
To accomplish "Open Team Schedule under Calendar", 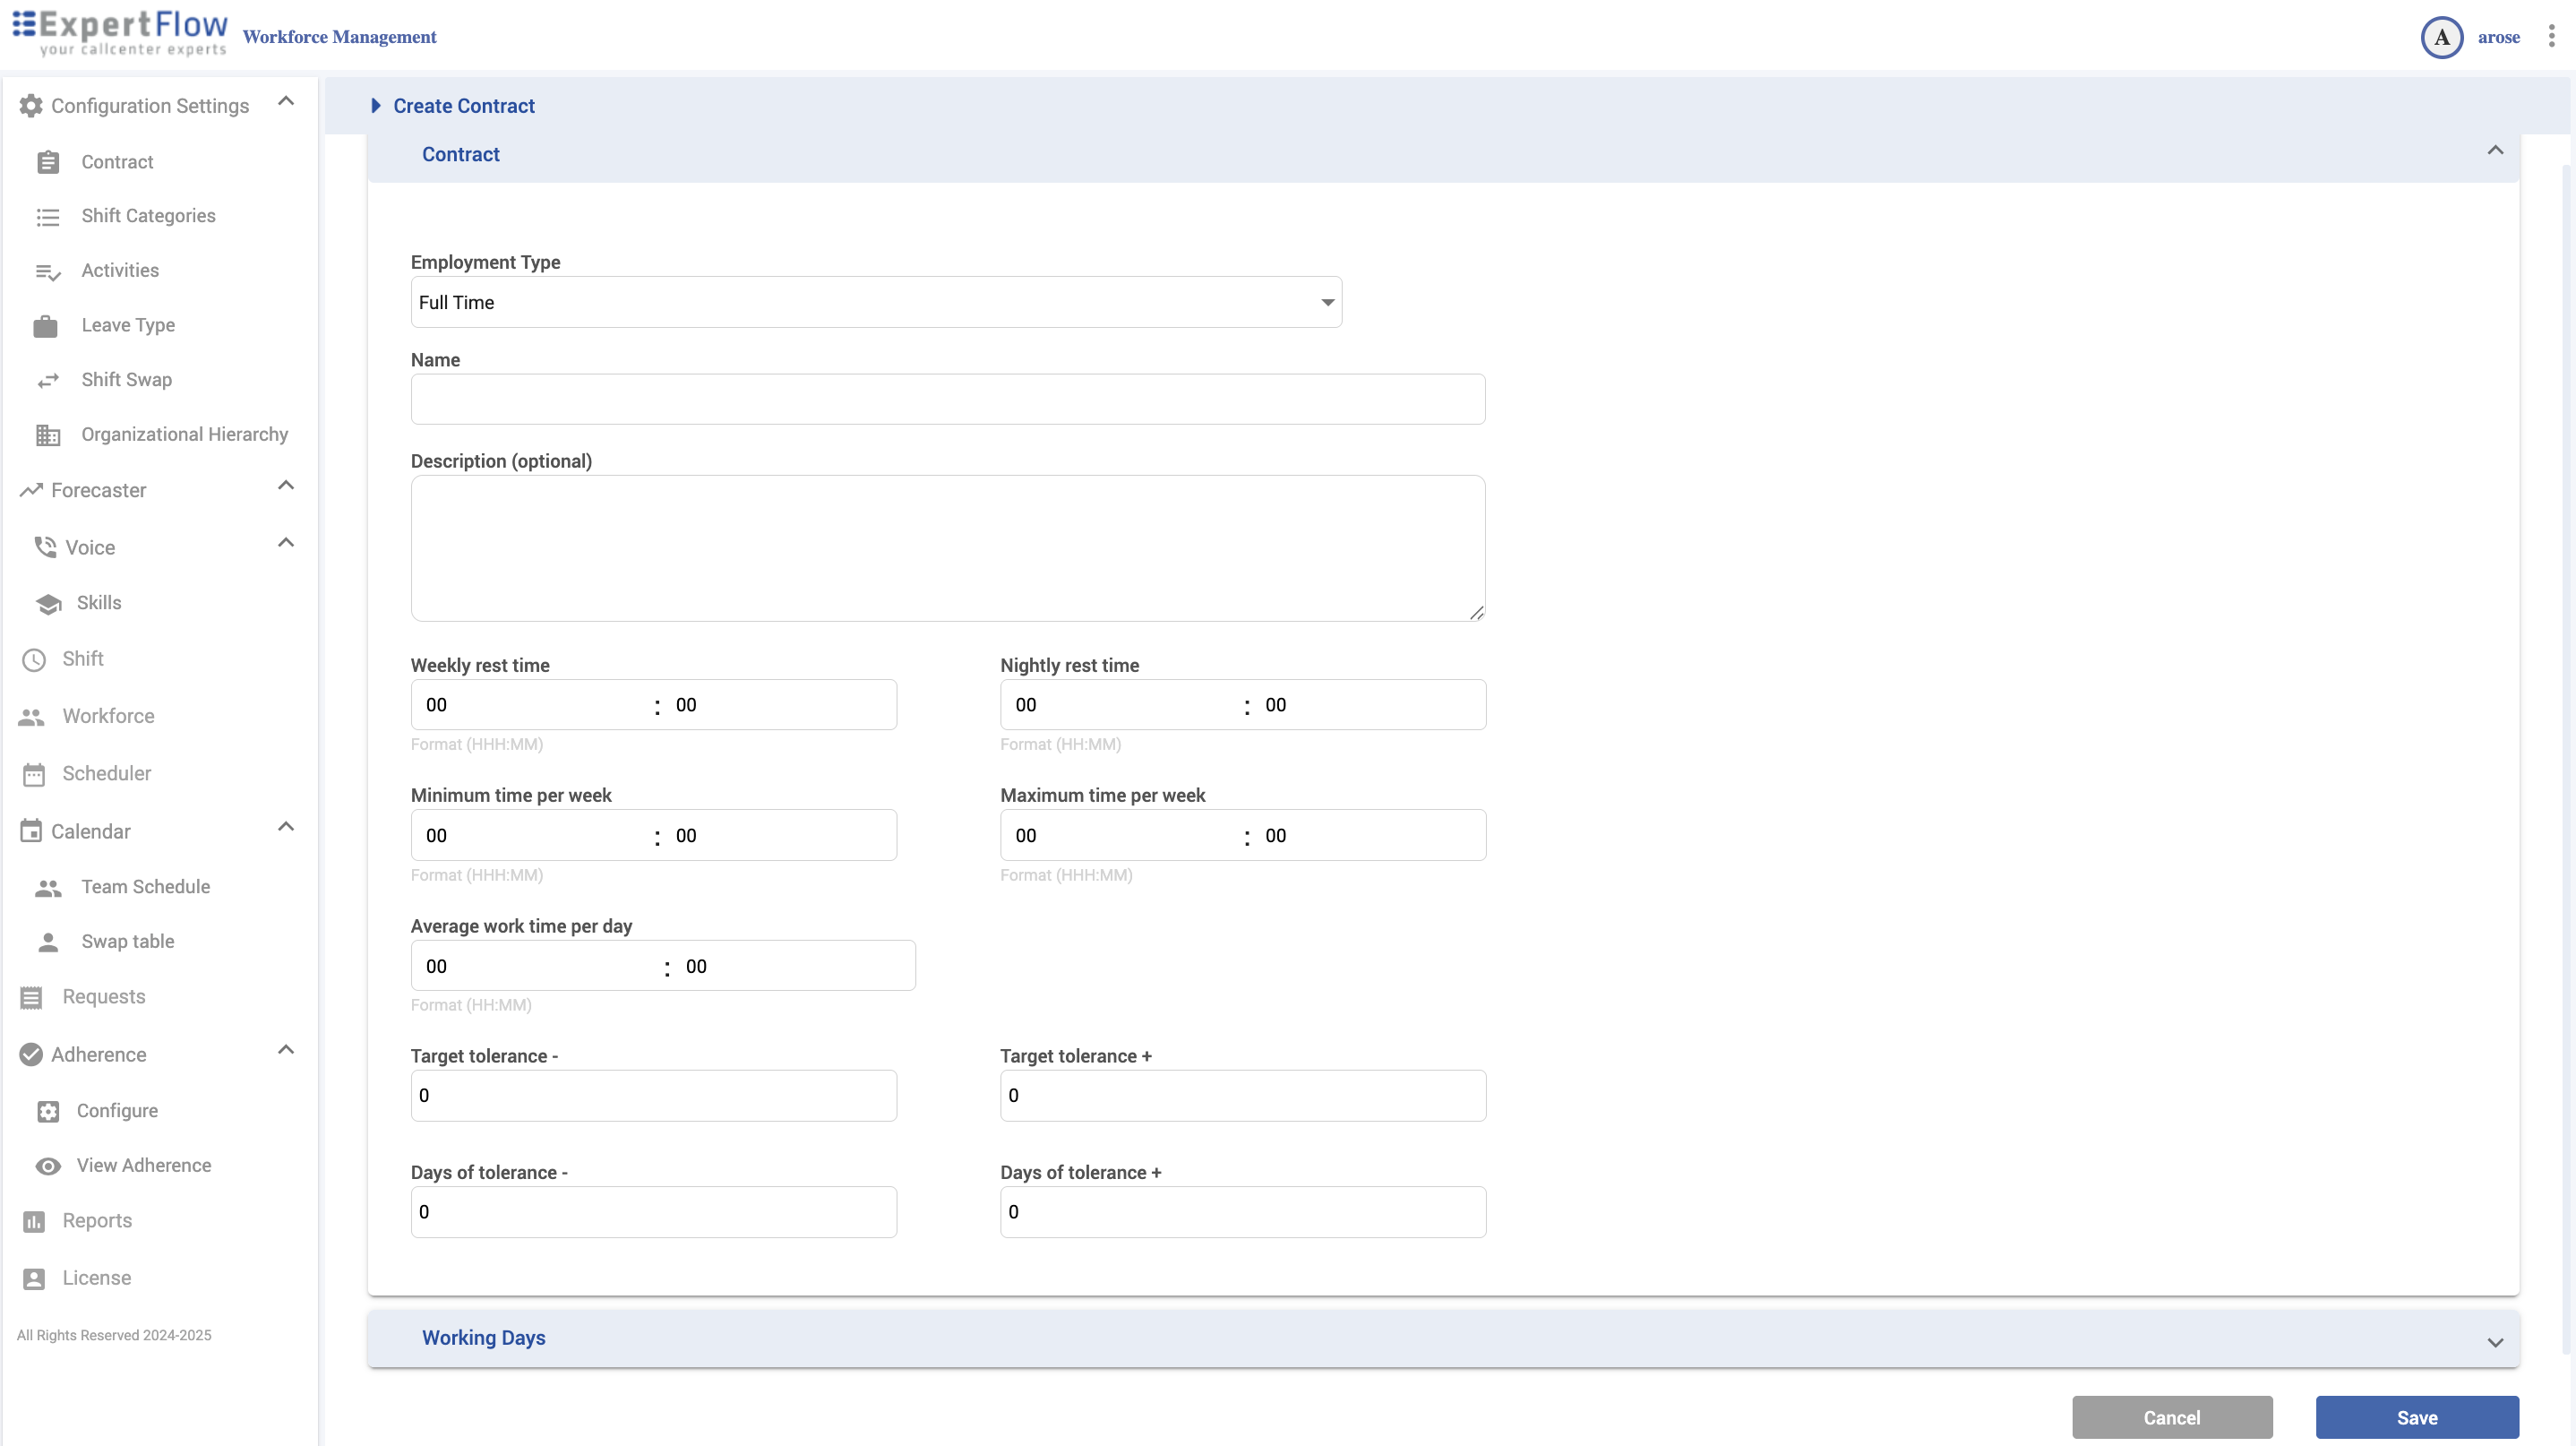I will click(145, 887).
